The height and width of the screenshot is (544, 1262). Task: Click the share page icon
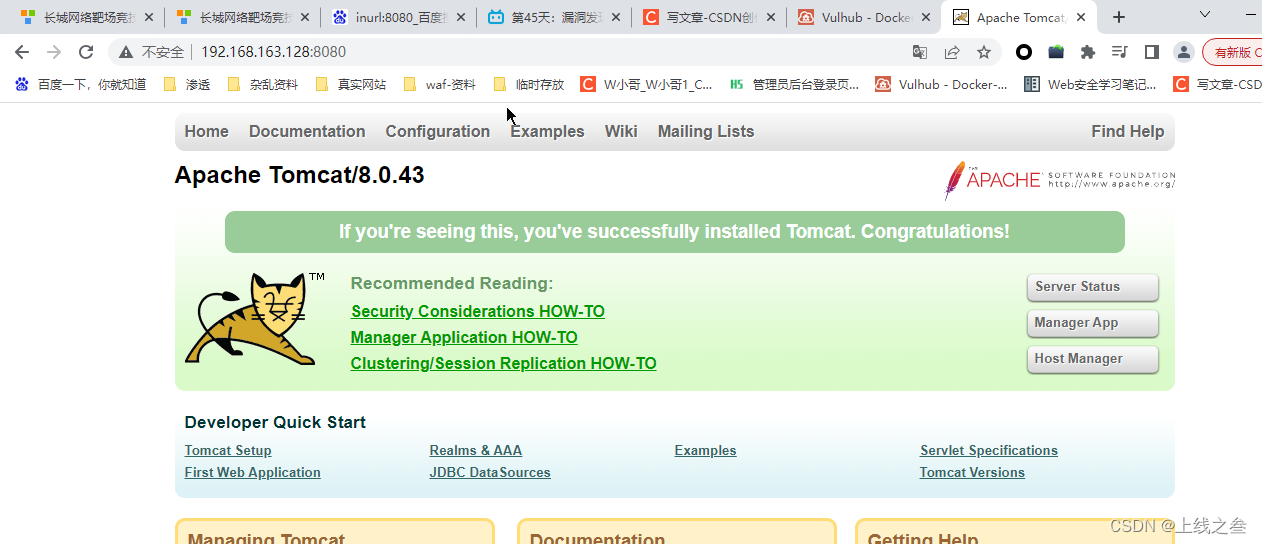(952, 52)
